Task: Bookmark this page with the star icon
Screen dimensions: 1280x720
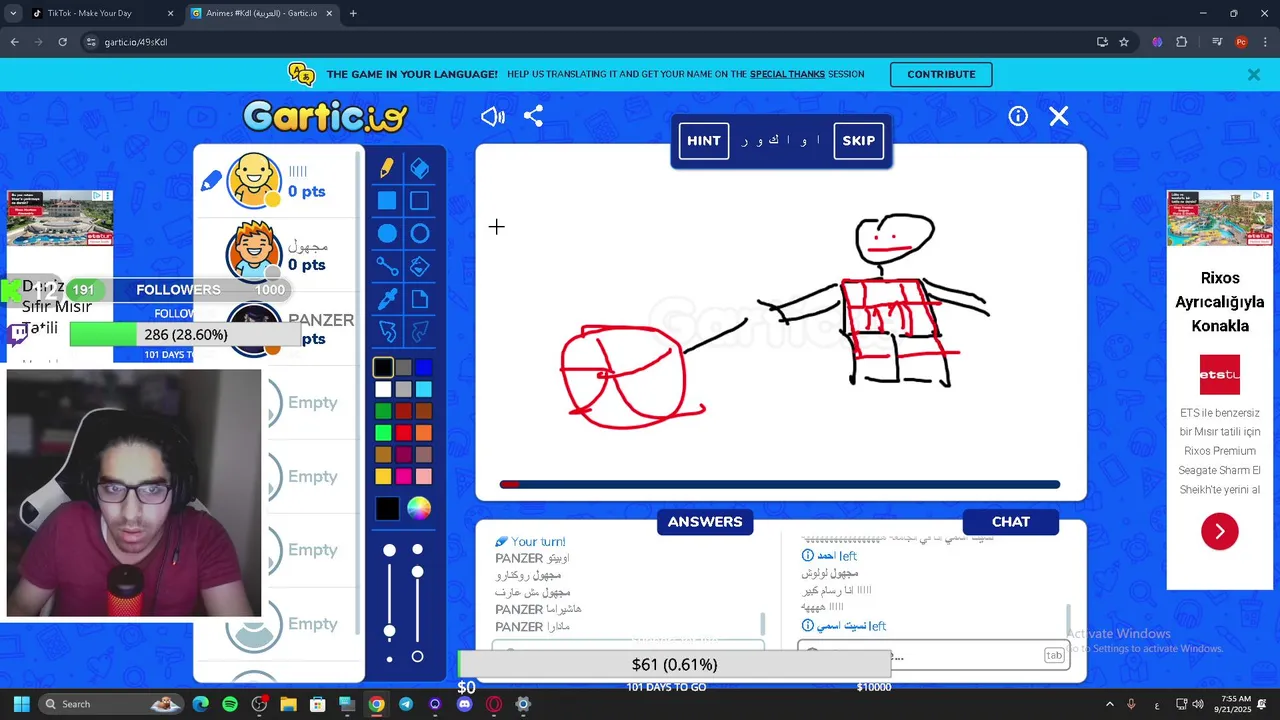Action: tap(1124, 42)
